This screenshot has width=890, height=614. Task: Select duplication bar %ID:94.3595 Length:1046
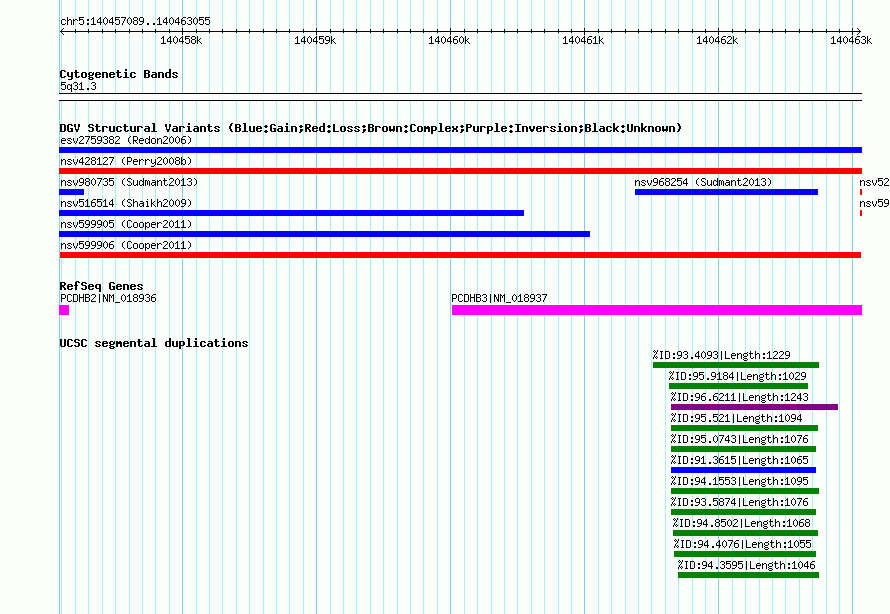[x=748, y=575]
